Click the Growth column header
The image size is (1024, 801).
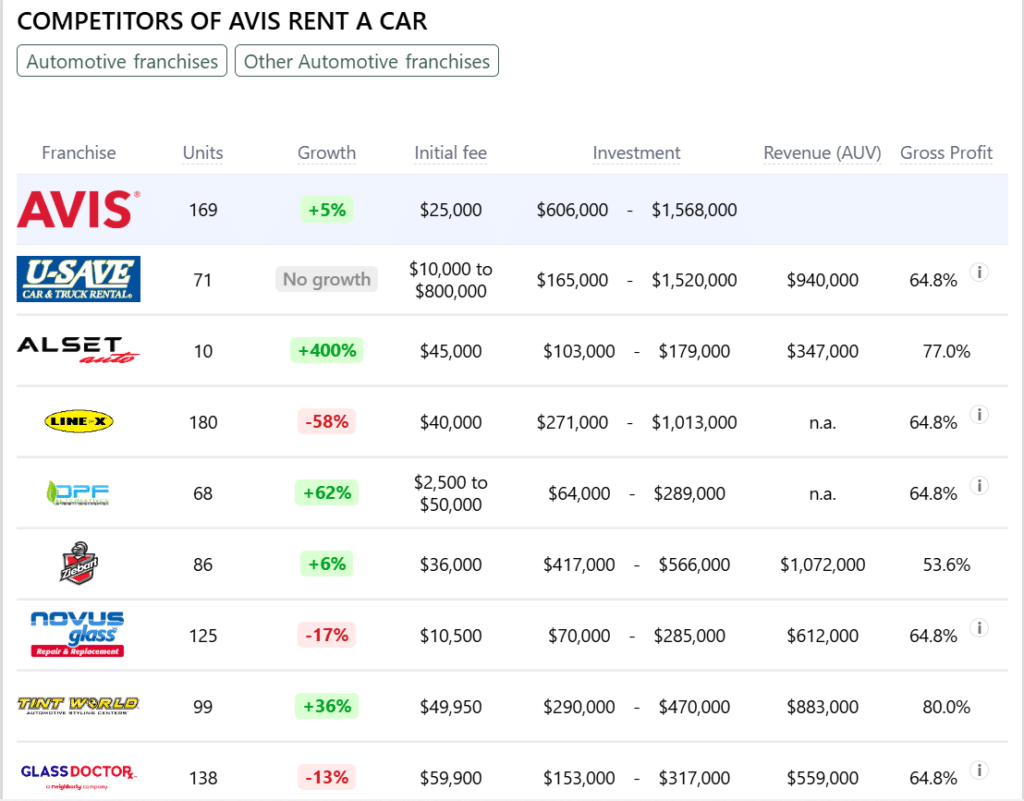(x=327, y=153)
